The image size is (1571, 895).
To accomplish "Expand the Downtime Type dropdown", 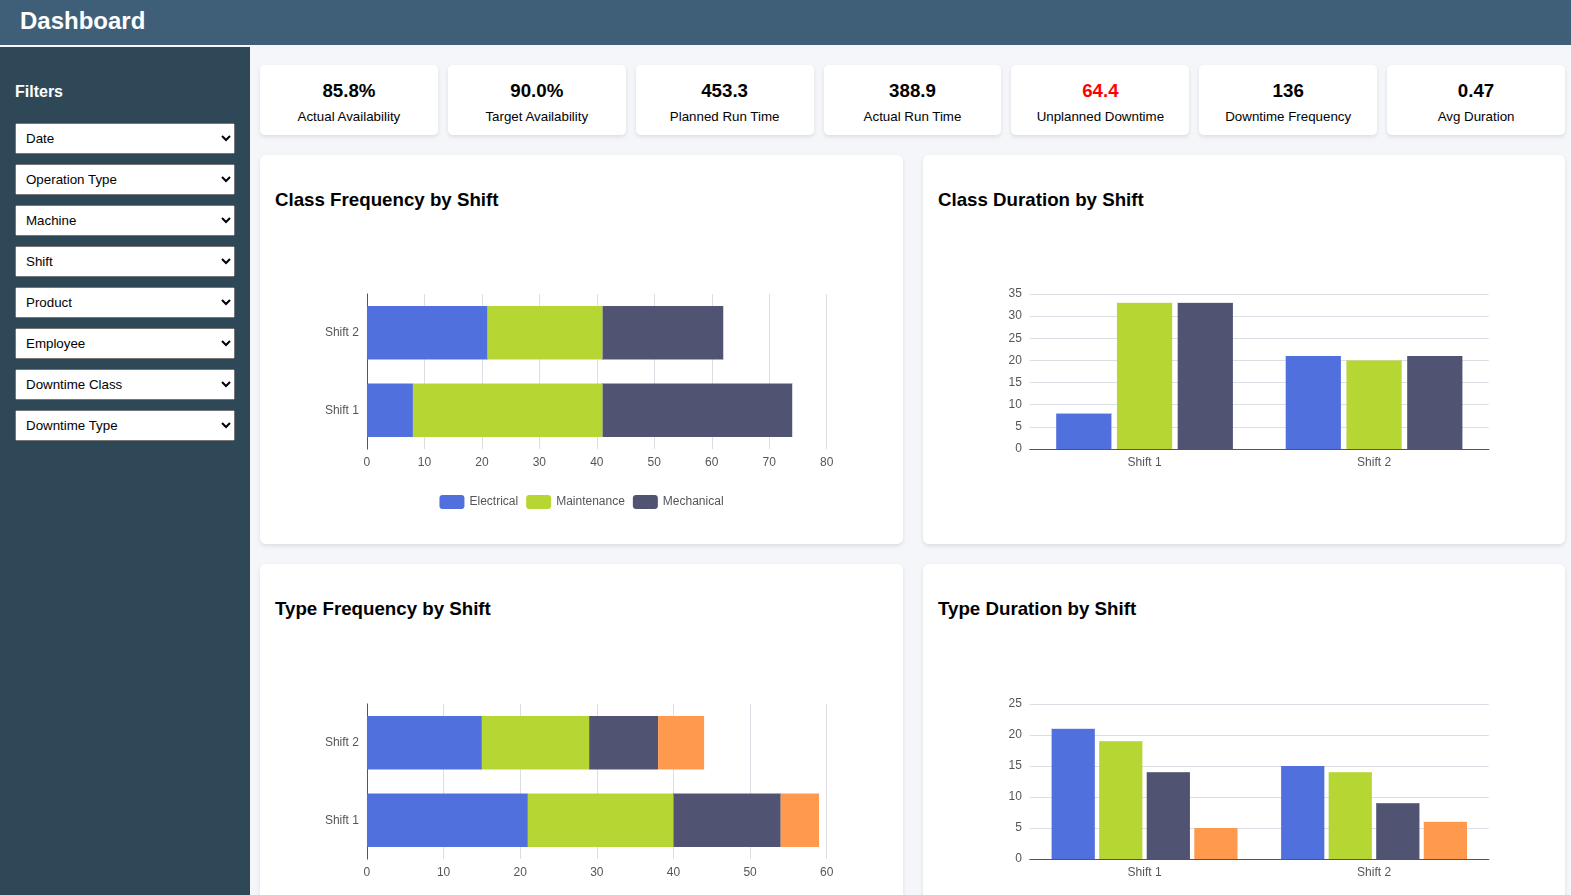I will pos(125,426).
